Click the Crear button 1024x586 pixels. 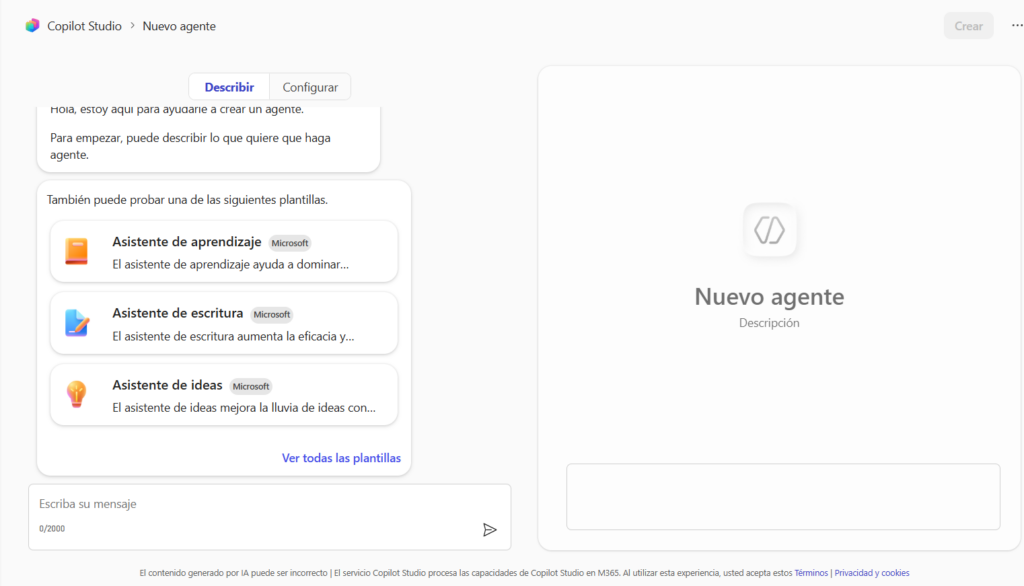pos(968,26)
